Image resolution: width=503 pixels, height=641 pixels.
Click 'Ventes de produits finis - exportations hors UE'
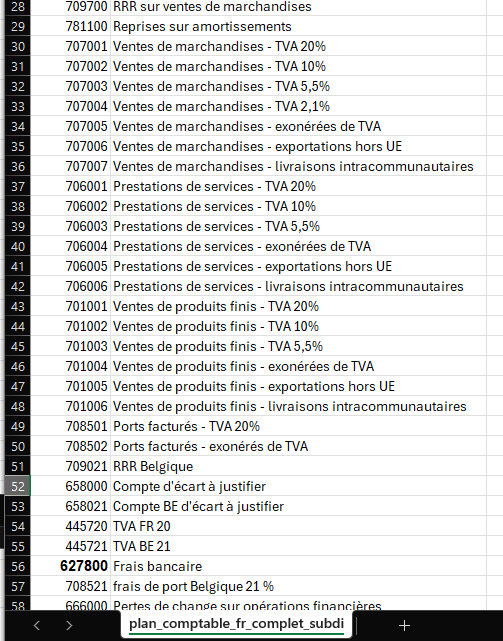pyautogui.click(x=298, y=386)
